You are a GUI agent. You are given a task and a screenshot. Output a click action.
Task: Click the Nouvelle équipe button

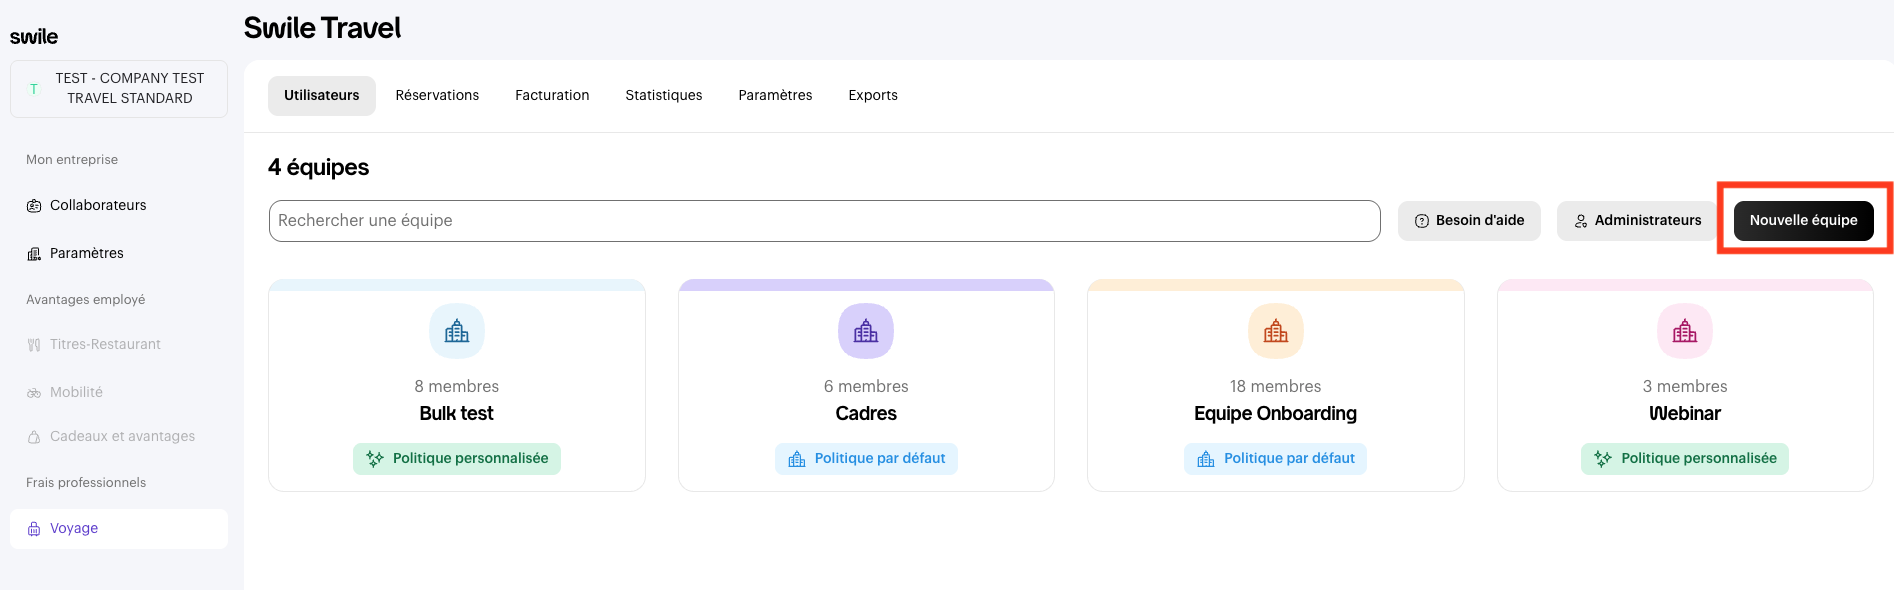1803,220
